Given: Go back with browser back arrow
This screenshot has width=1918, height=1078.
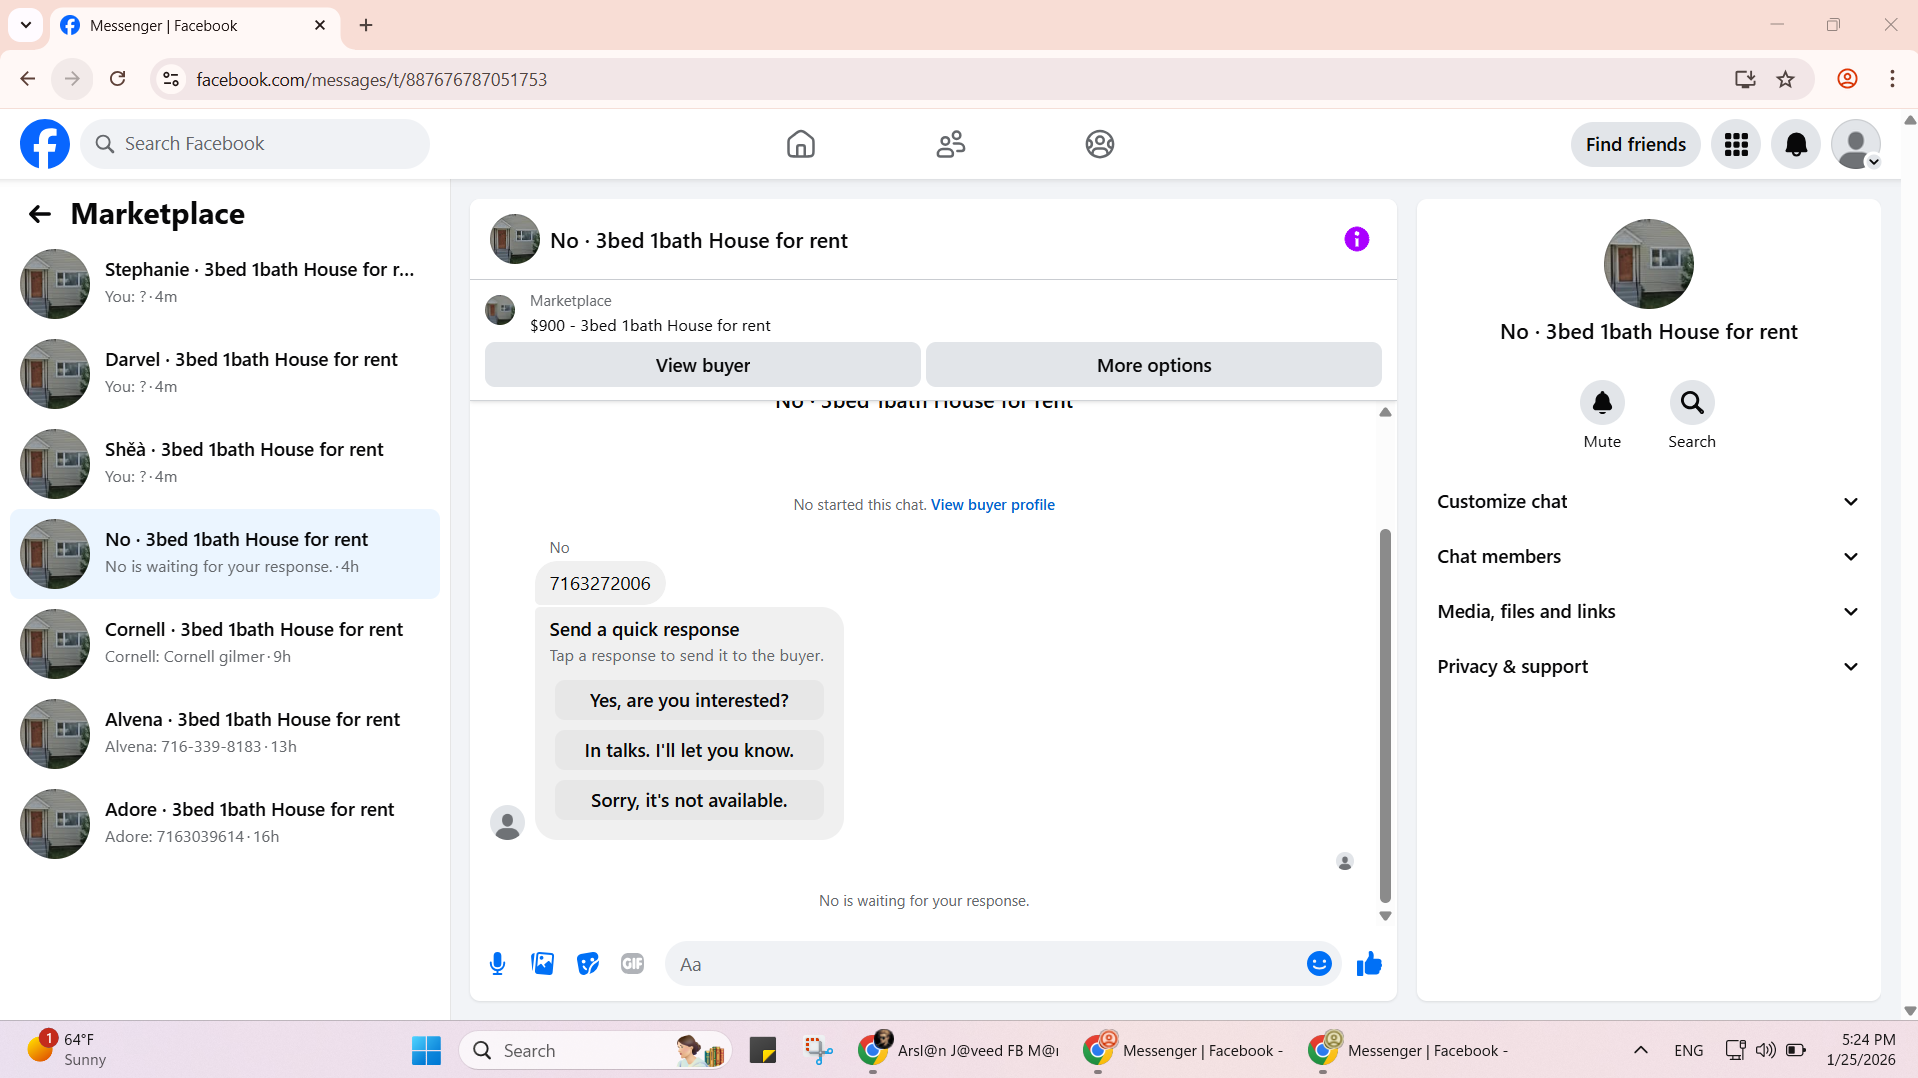Looking at the screenshot, I should (x=28, y=79).
